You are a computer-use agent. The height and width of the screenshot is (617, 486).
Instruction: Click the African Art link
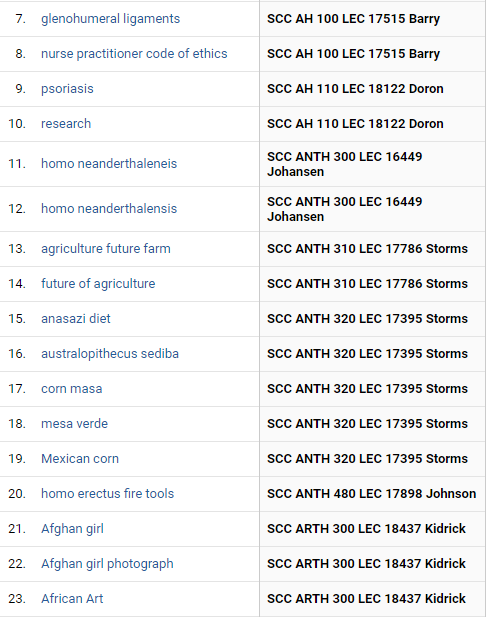pos(72,599)
